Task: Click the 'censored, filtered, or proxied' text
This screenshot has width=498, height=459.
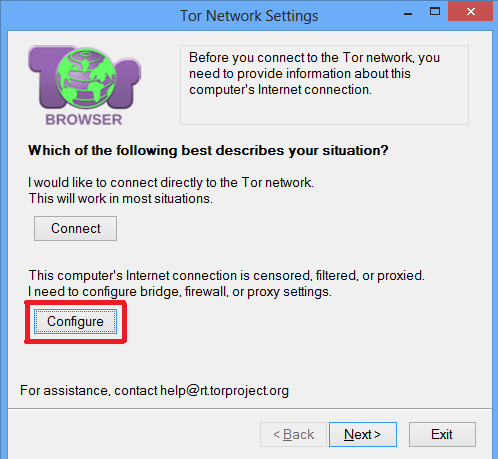Action: 339,275
